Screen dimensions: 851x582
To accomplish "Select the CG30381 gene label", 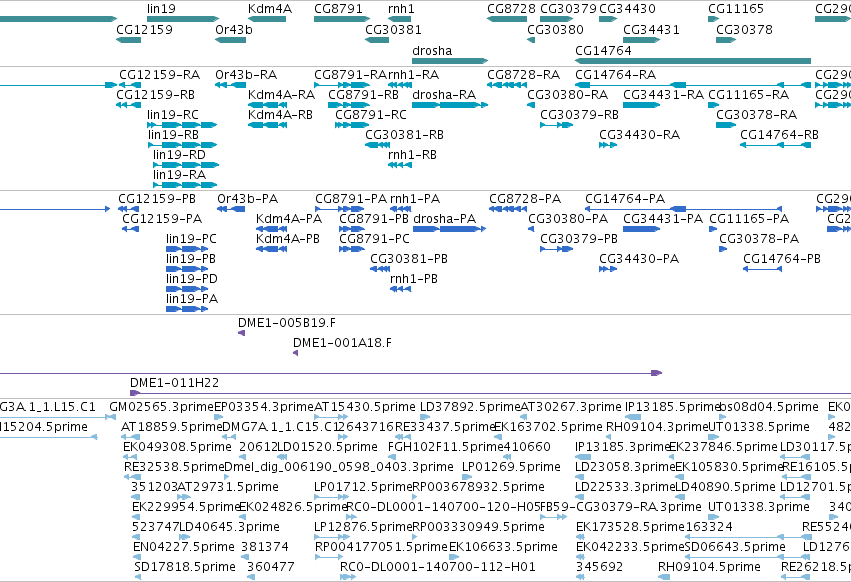I will (393, 29).
